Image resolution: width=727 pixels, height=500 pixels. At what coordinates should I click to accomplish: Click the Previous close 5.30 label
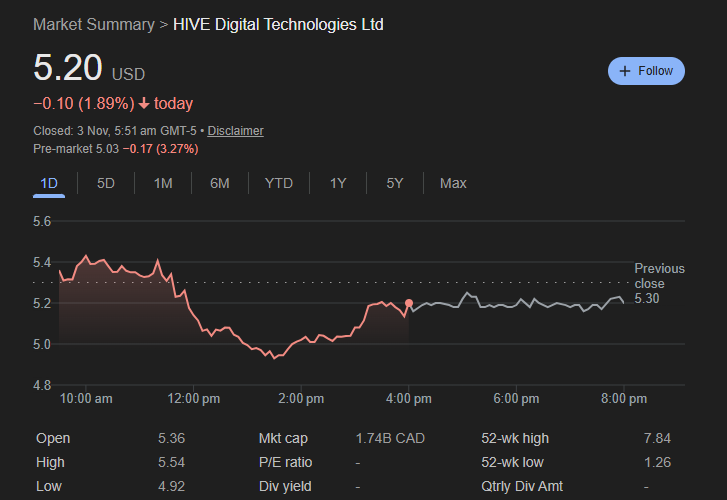click(659, 283)
